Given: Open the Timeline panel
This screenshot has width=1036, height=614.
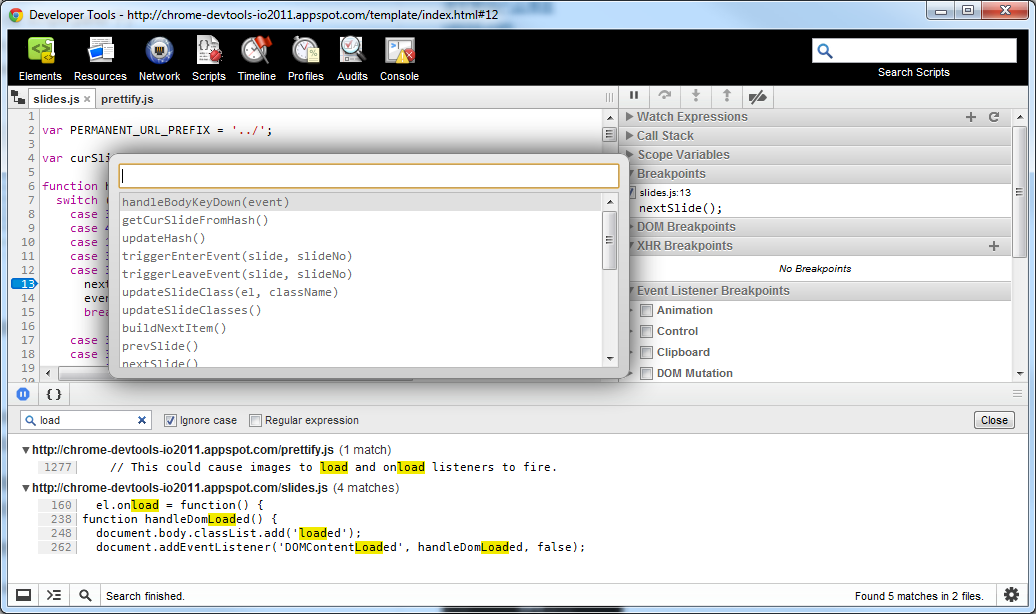Looking at the screenshot, I should (x=256, y=59).
